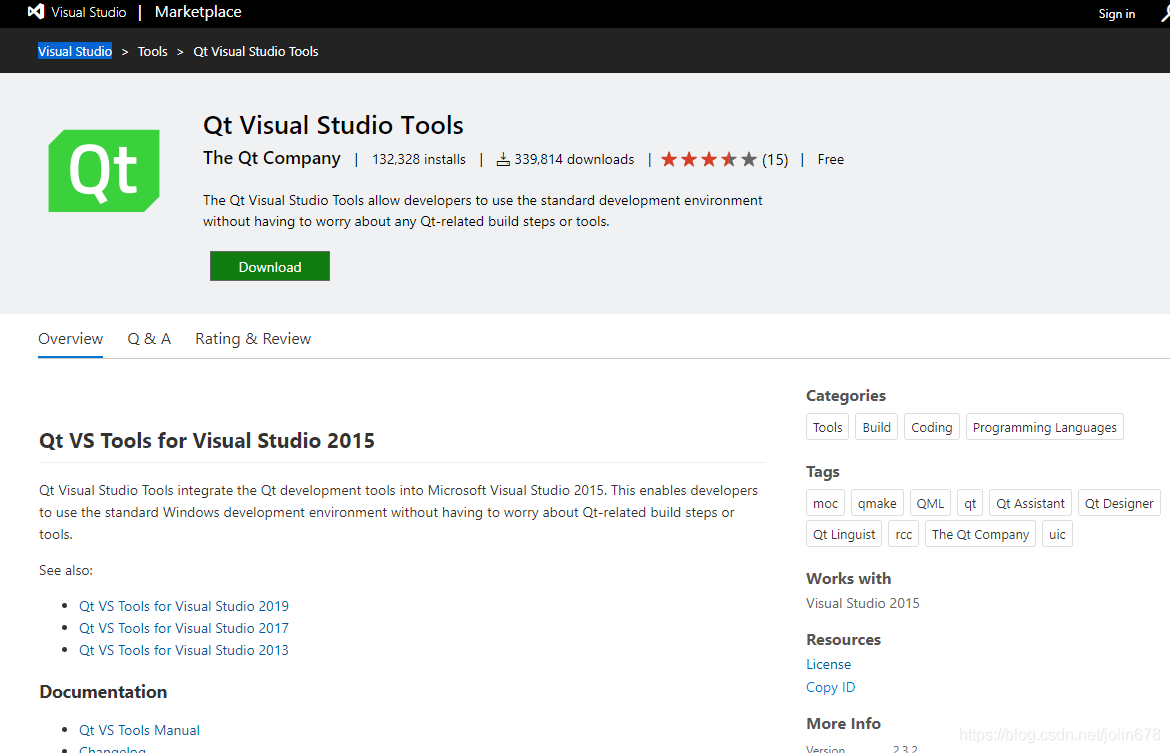Image resolution: width=1170 pixels, height=753 pixels.
Task: Click the Copy ID link
Action: pos(830,687)
